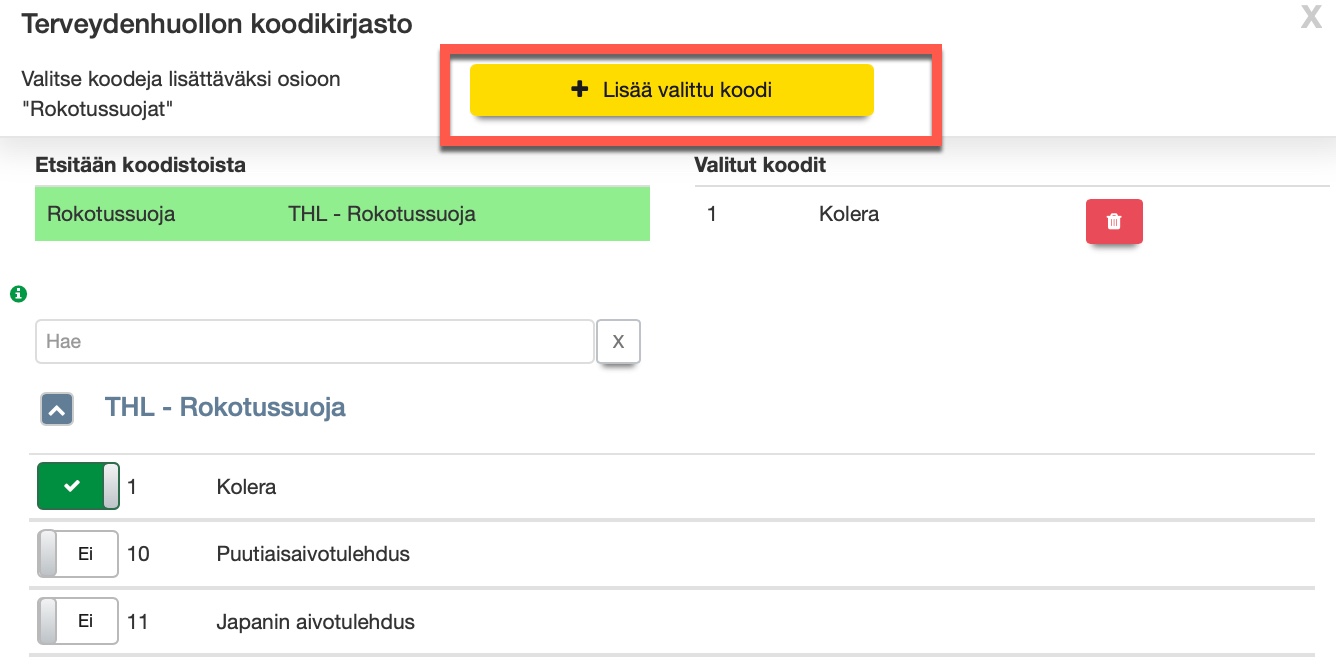This screenshot has width=1336, height=664.
Task: Click the plus icon on the yellow button
Action: pos(579,90)
